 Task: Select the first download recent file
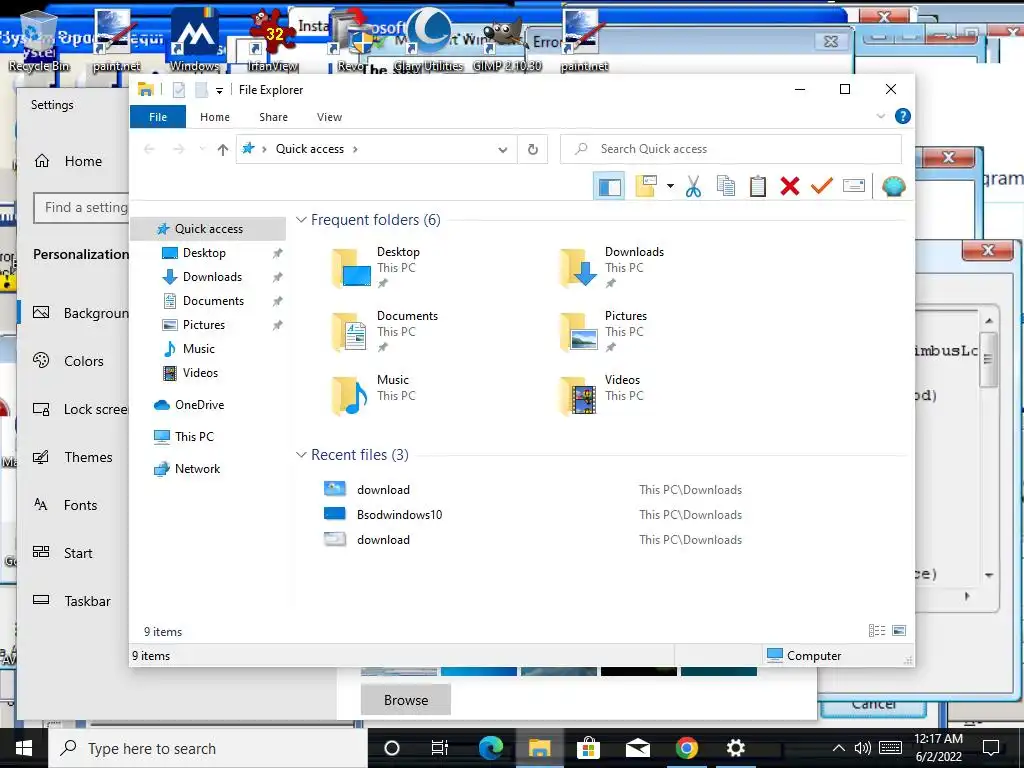click(383, 490)
